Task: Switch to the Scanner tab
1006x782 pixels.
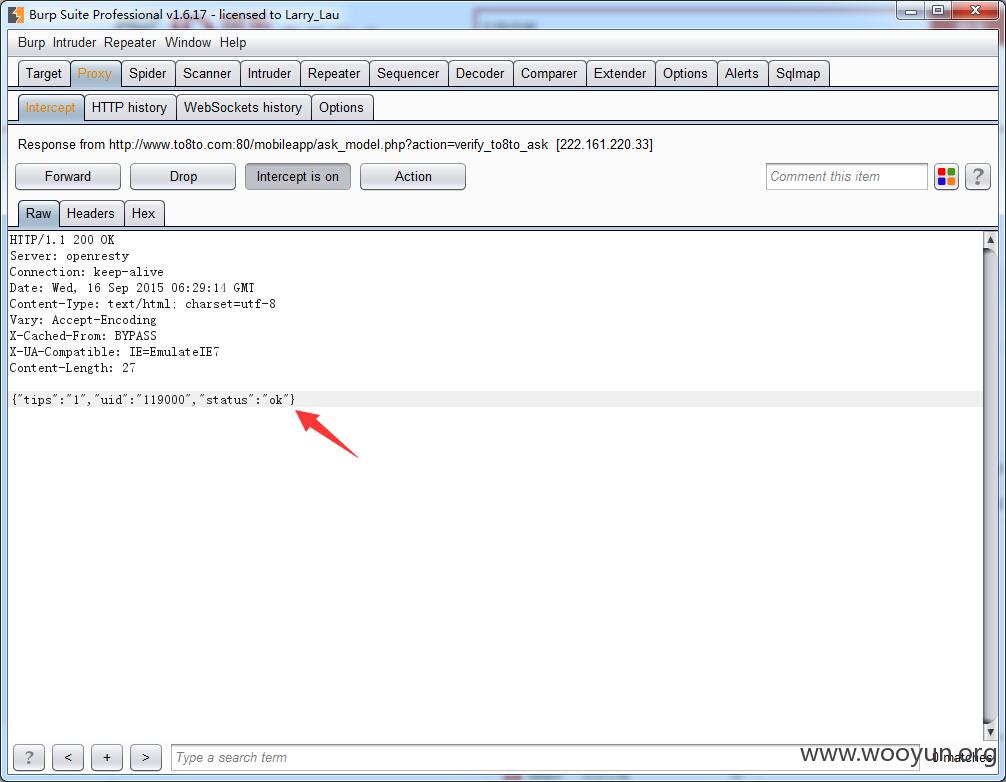Action: point(207,74)
